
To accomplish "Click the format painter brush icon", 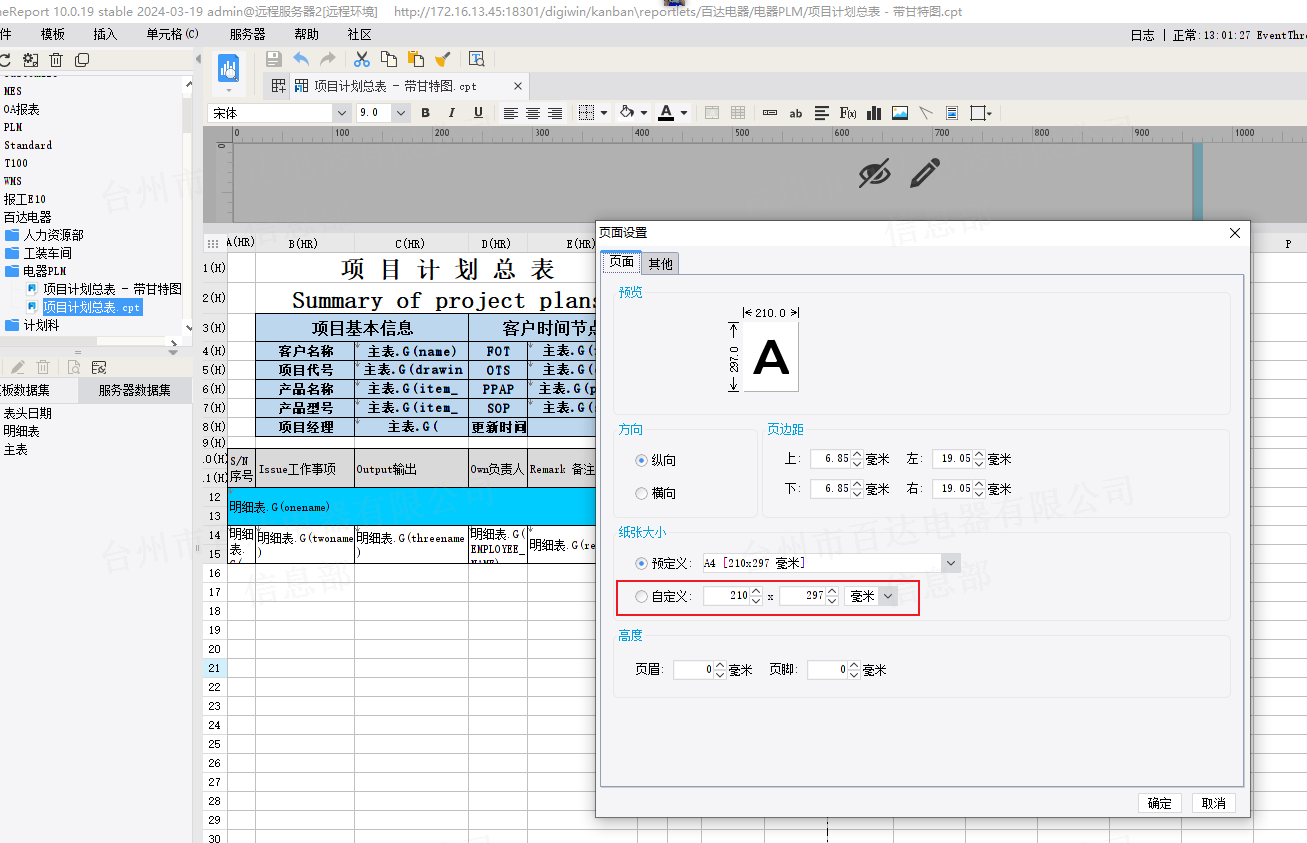I will pyautogui.click(x=443, y=59).
